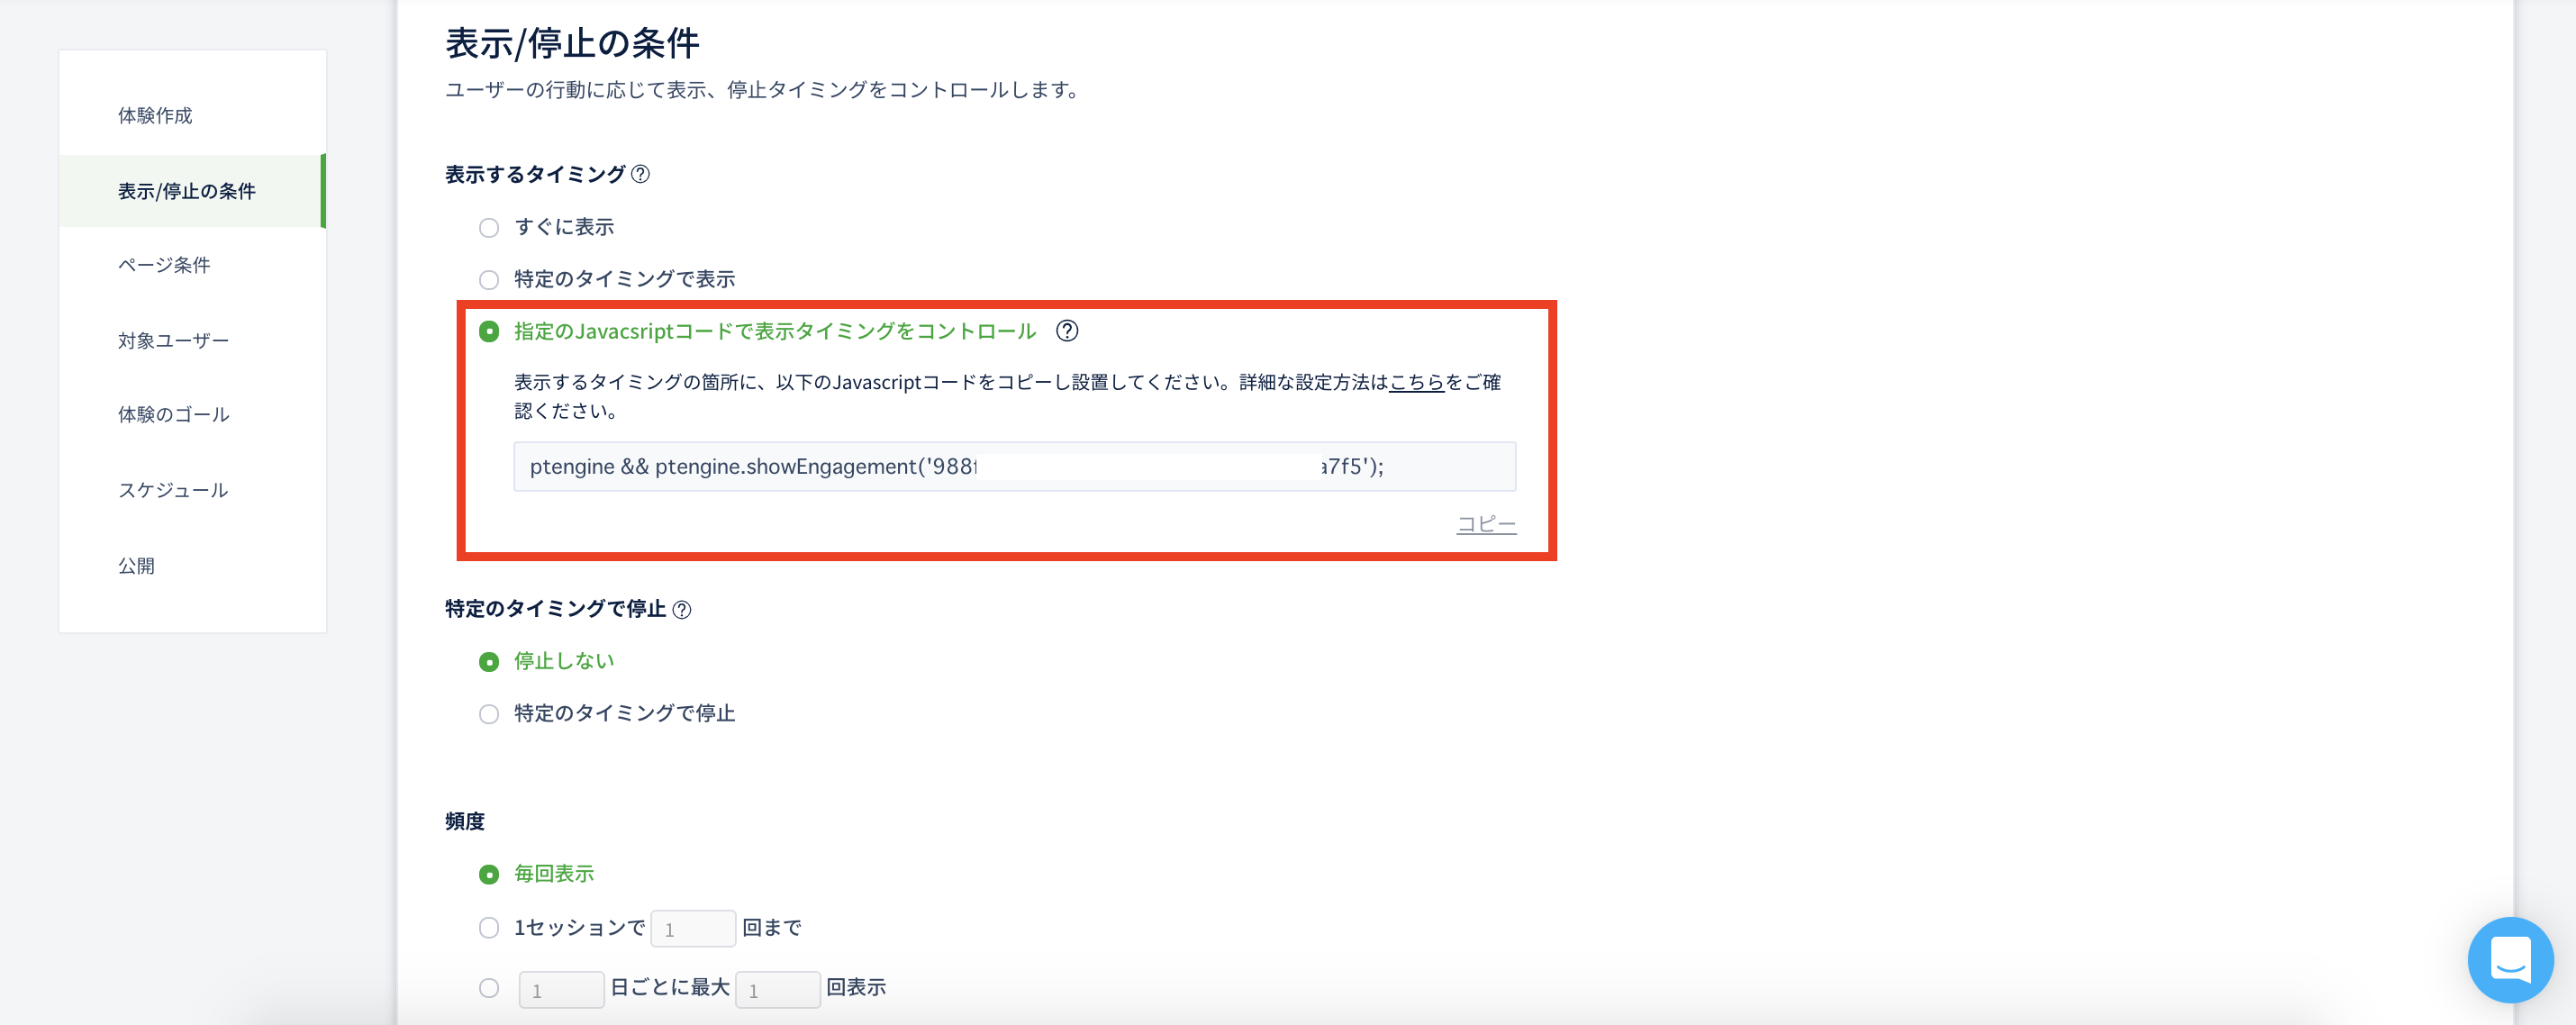The image size is (2576, 1025).
Task: Open 体験作成 in sidebar
Action: click(x=155, y=115)
